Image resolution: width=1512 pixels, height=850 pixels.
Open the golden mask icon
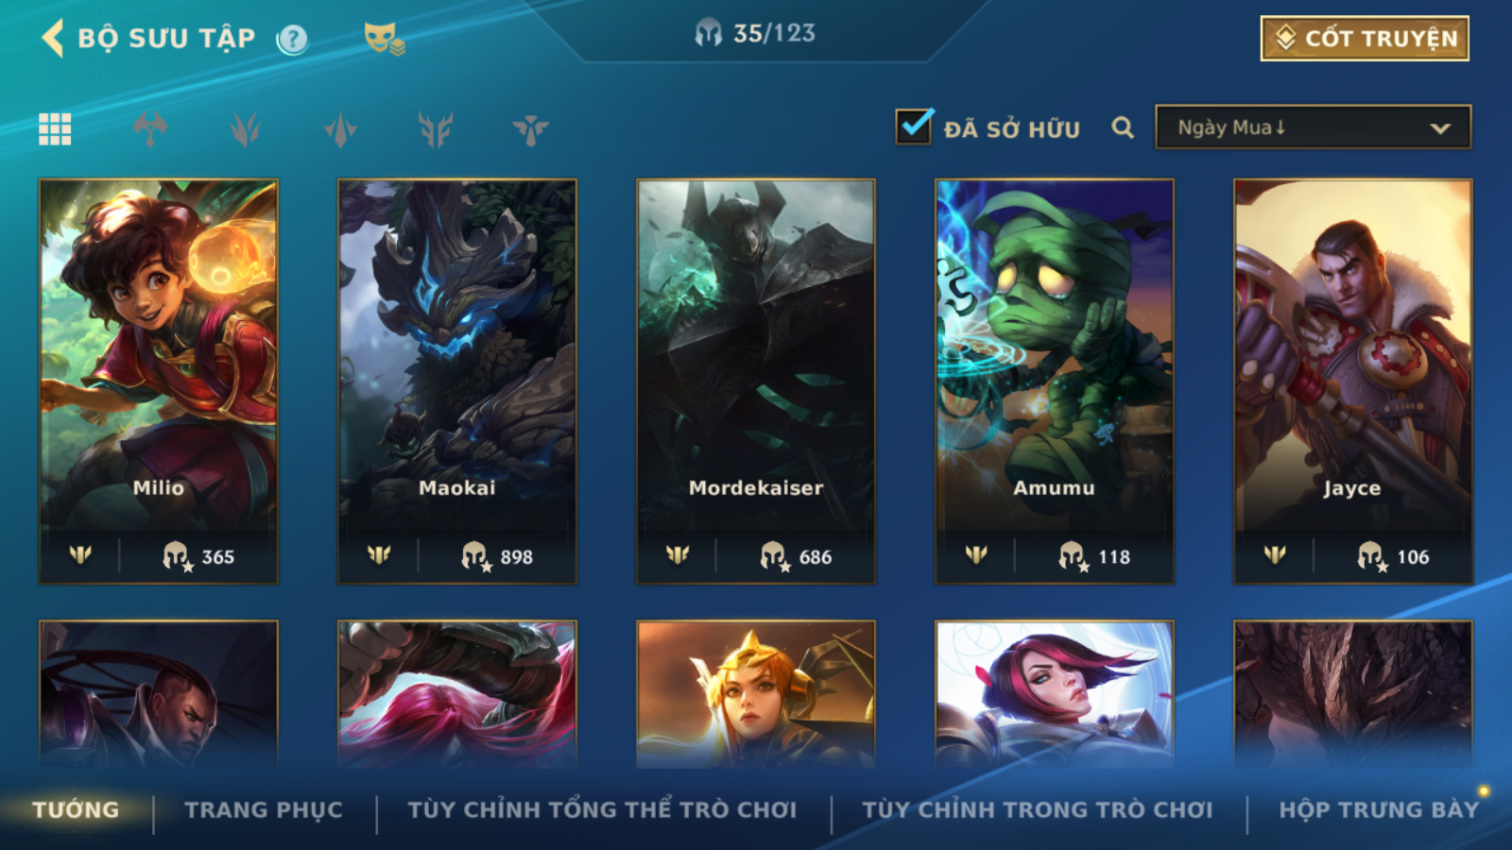click(384, 39)
